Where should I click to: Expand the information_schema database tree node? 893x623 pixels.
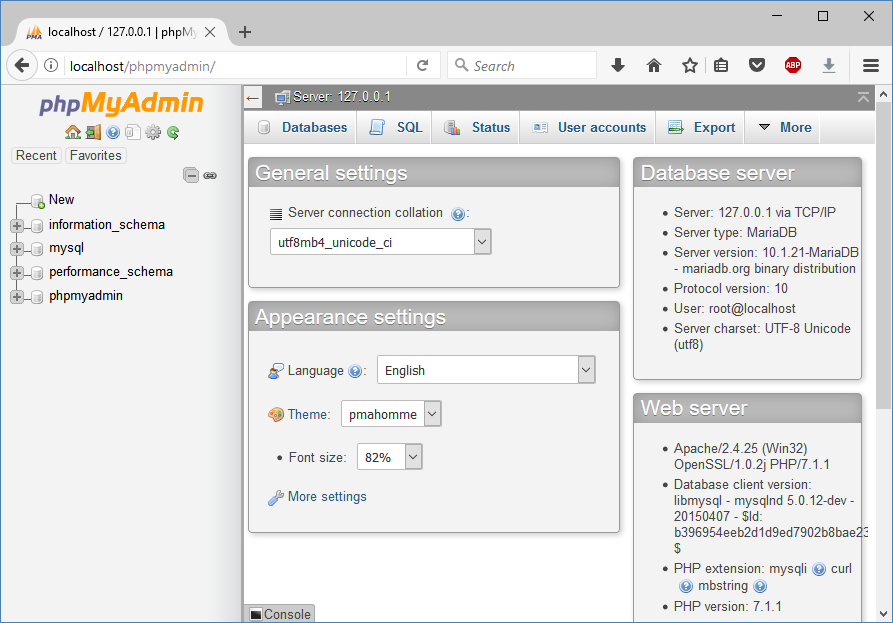pyautogui.click(x=17, y=225)
